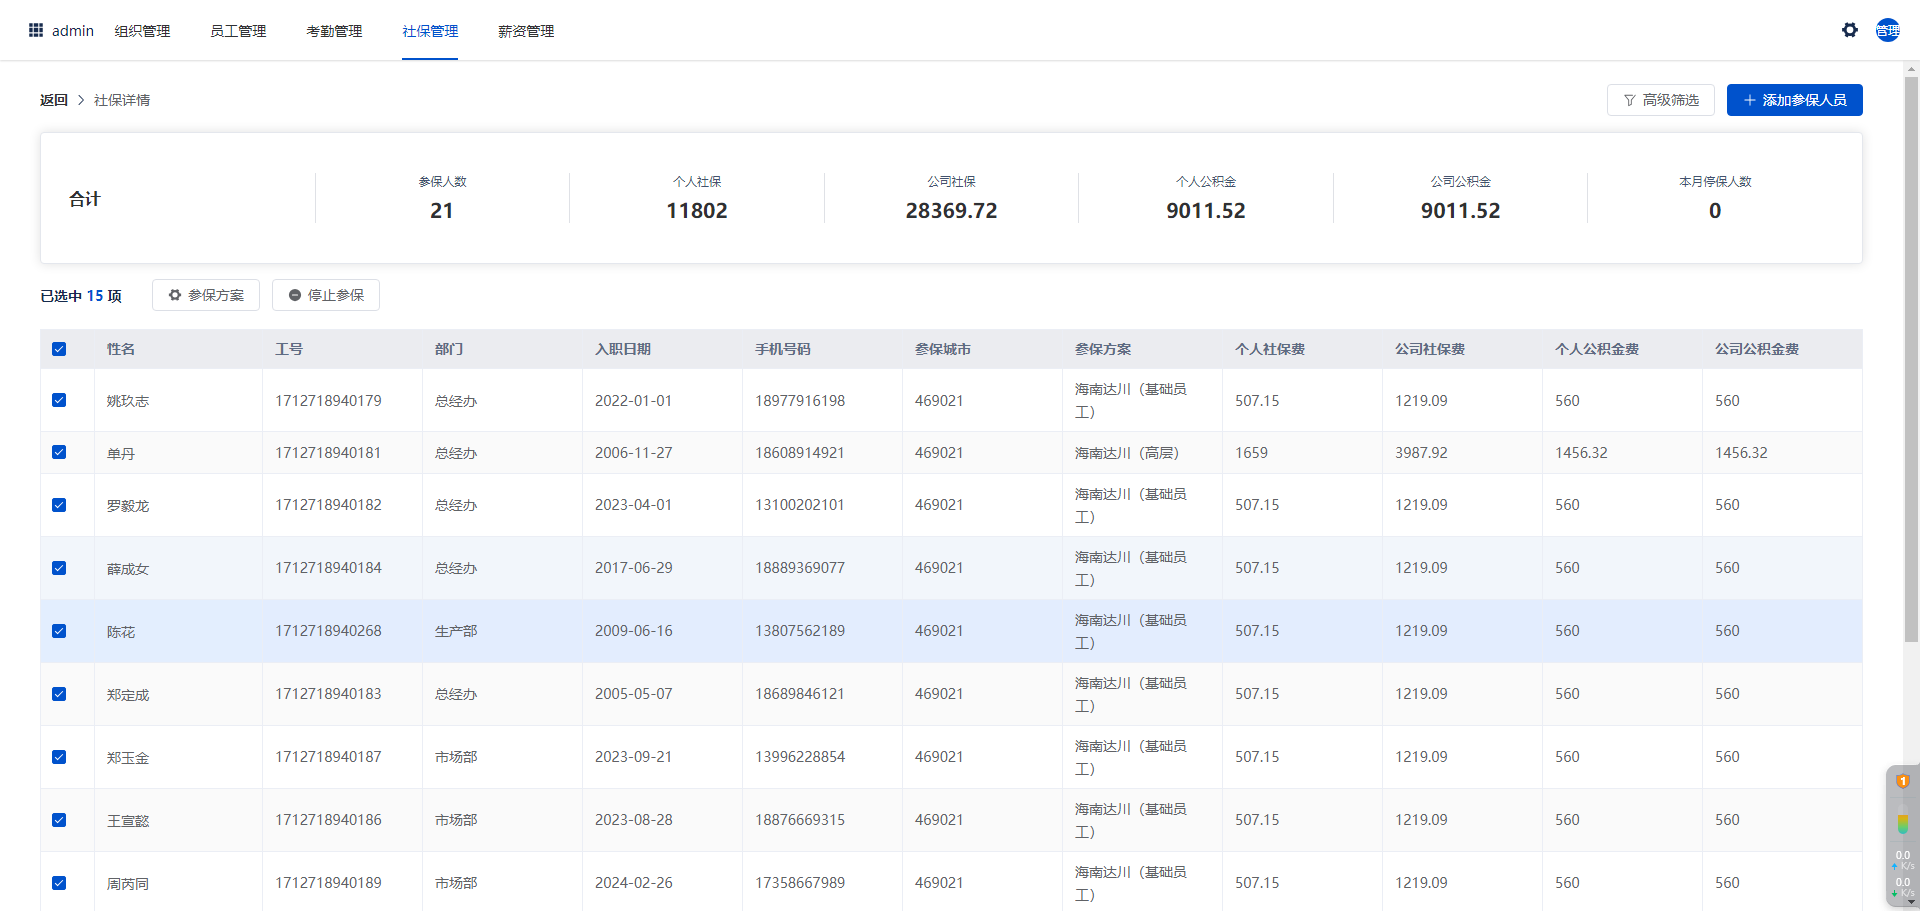Click the floating network monitor widget

[1902, 837]
